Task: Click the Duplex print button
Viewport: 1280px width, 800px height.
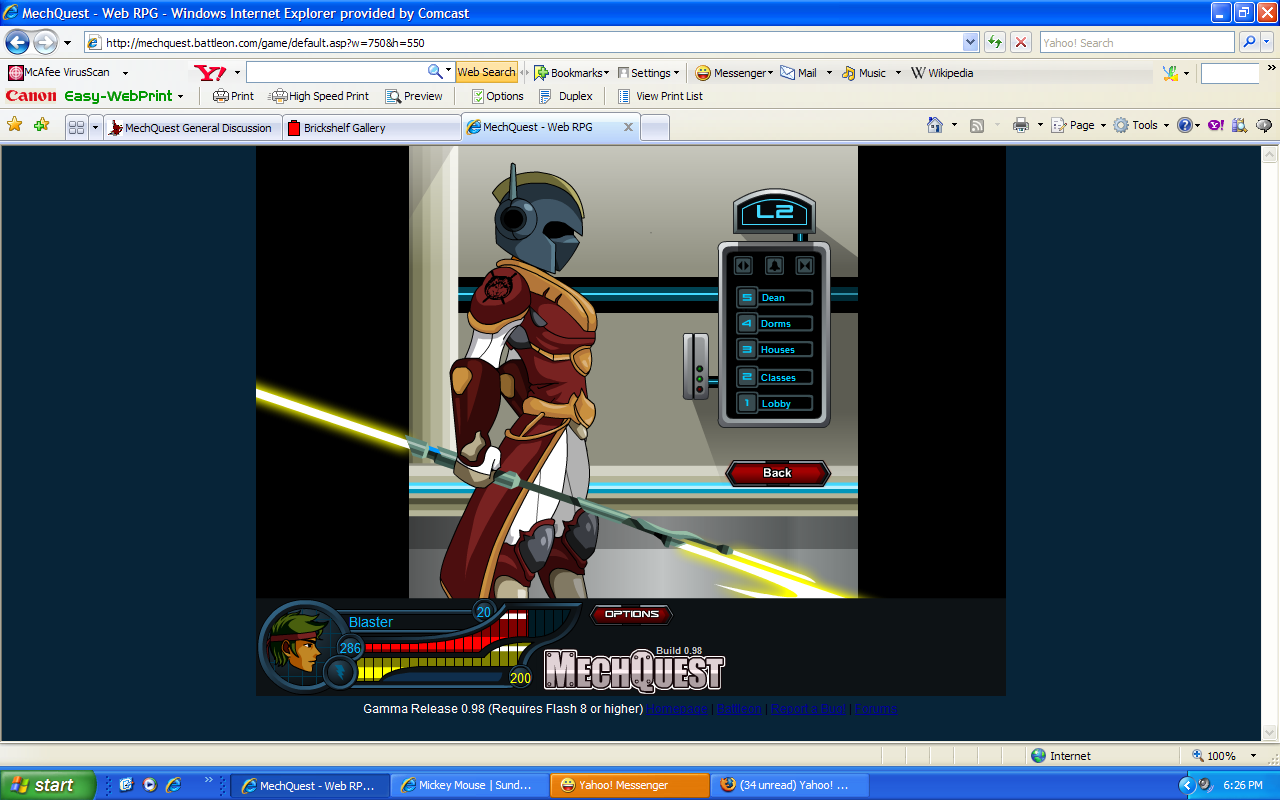Action: (x=566, y=96)
